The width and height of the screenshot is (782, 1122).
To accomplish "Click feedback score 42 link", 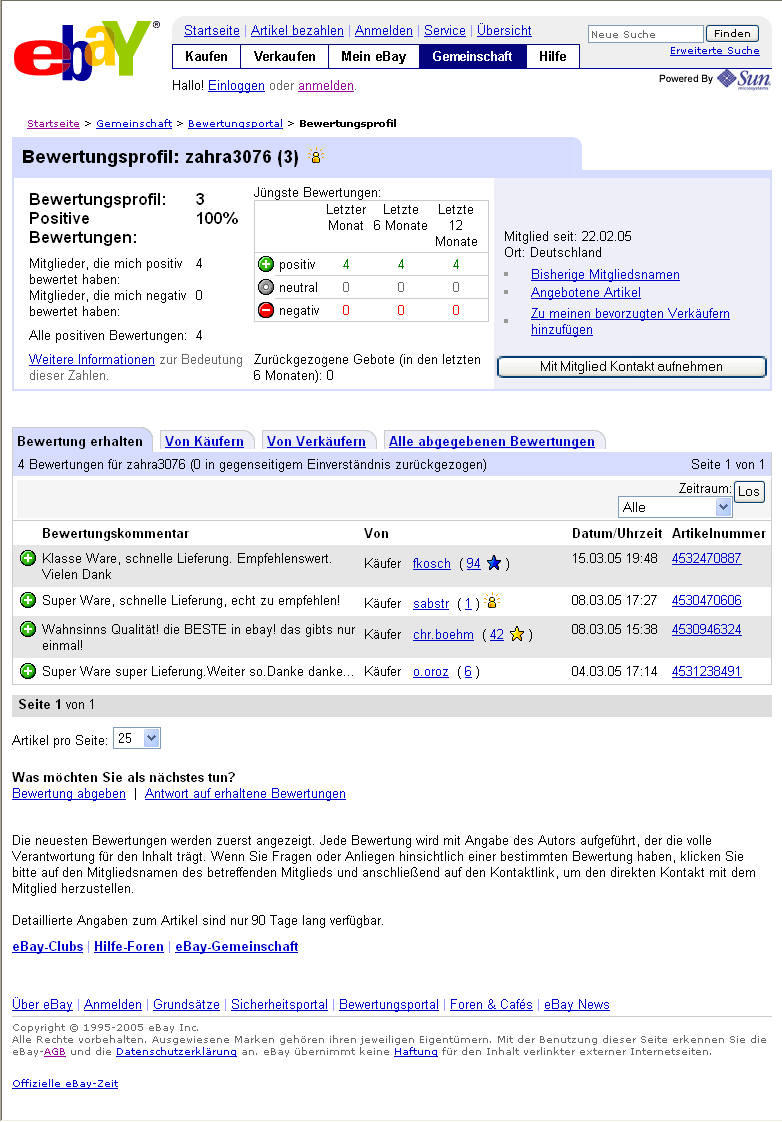I will click(497, 635).
